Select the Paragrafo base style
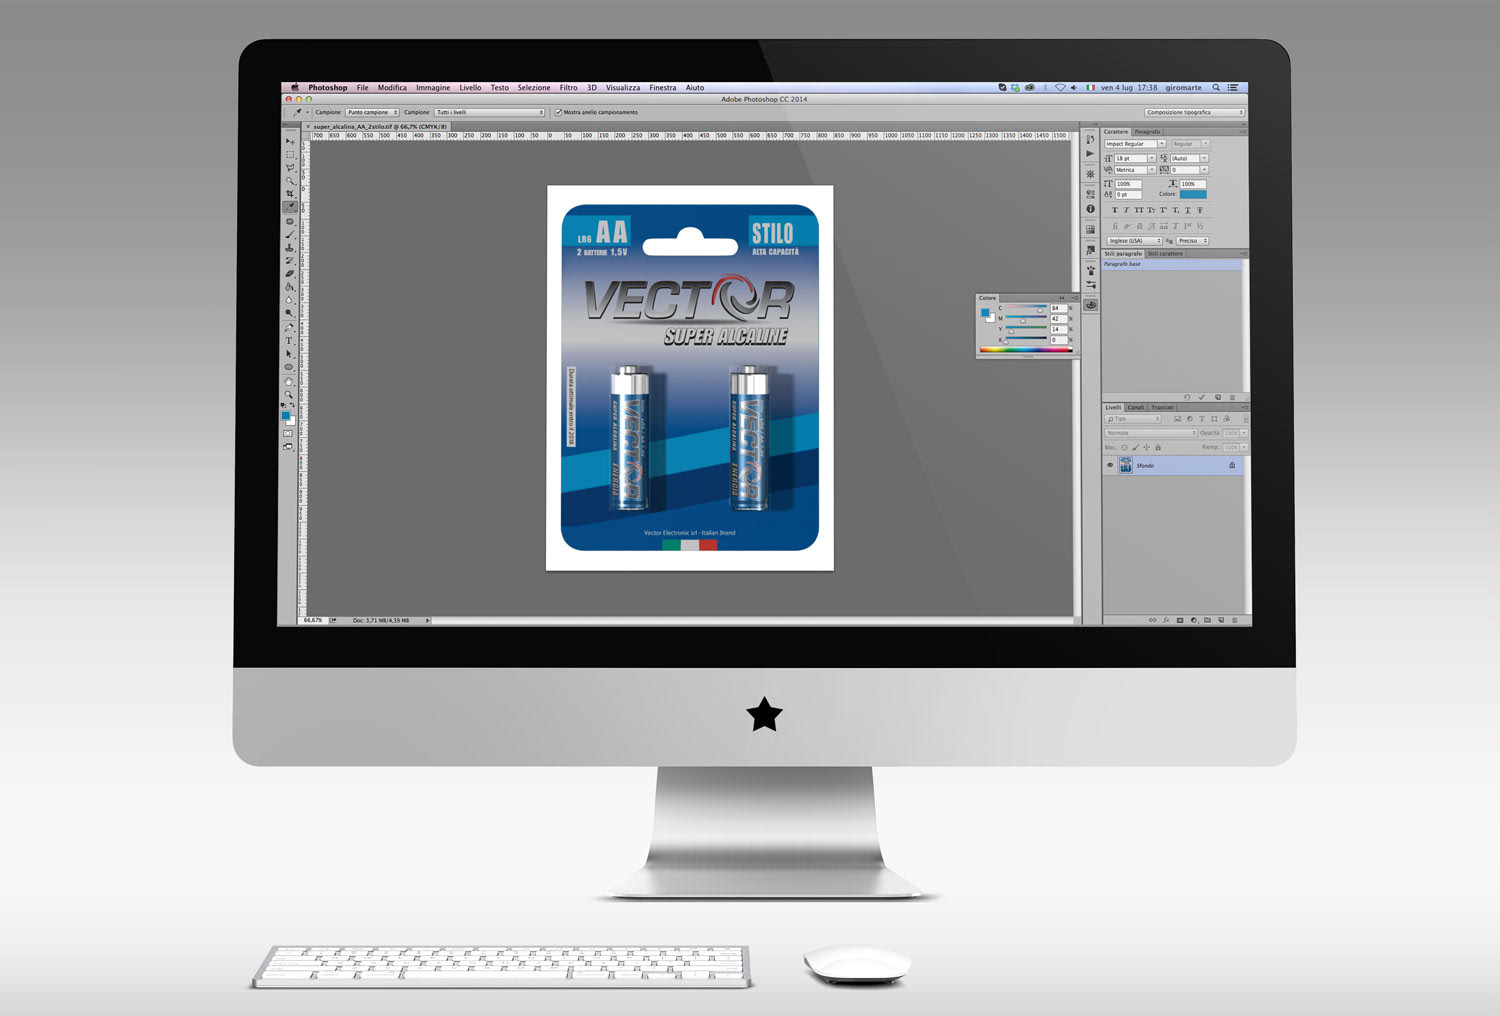 tap(1171, 264)
